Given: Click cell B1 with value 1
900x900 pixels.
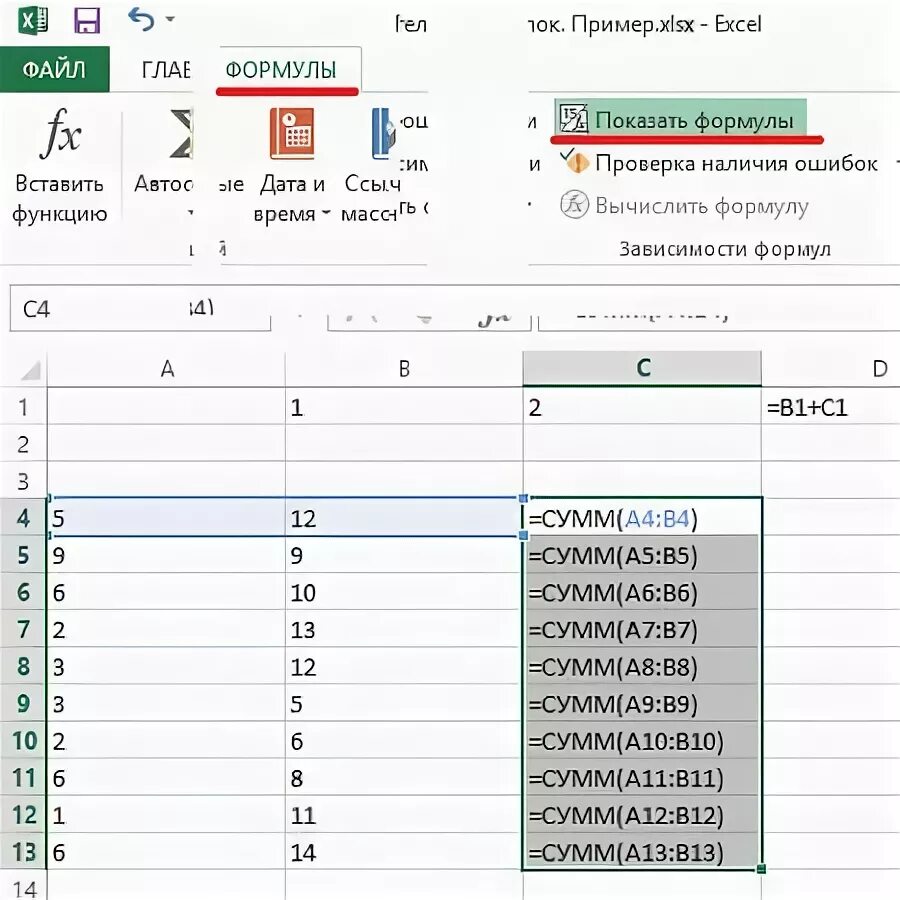Looking at the screenshot, I should (x=404, y=407).
